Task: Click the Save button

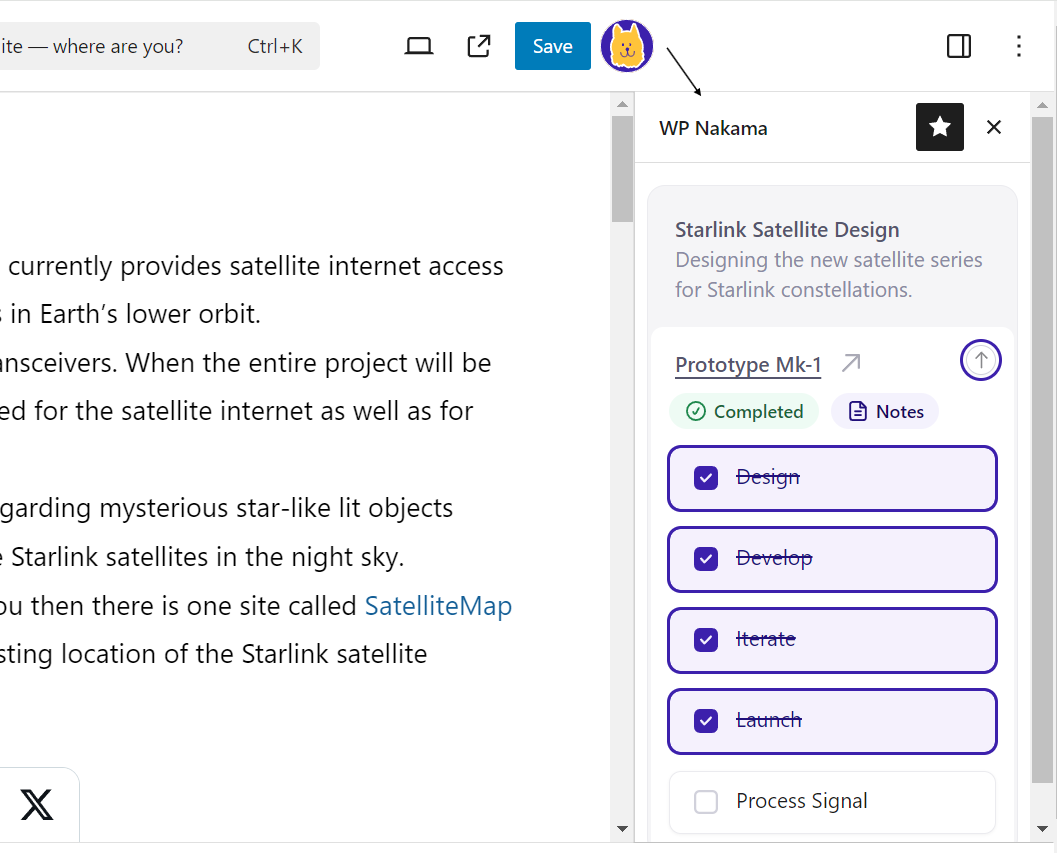Action: point(553,46)
